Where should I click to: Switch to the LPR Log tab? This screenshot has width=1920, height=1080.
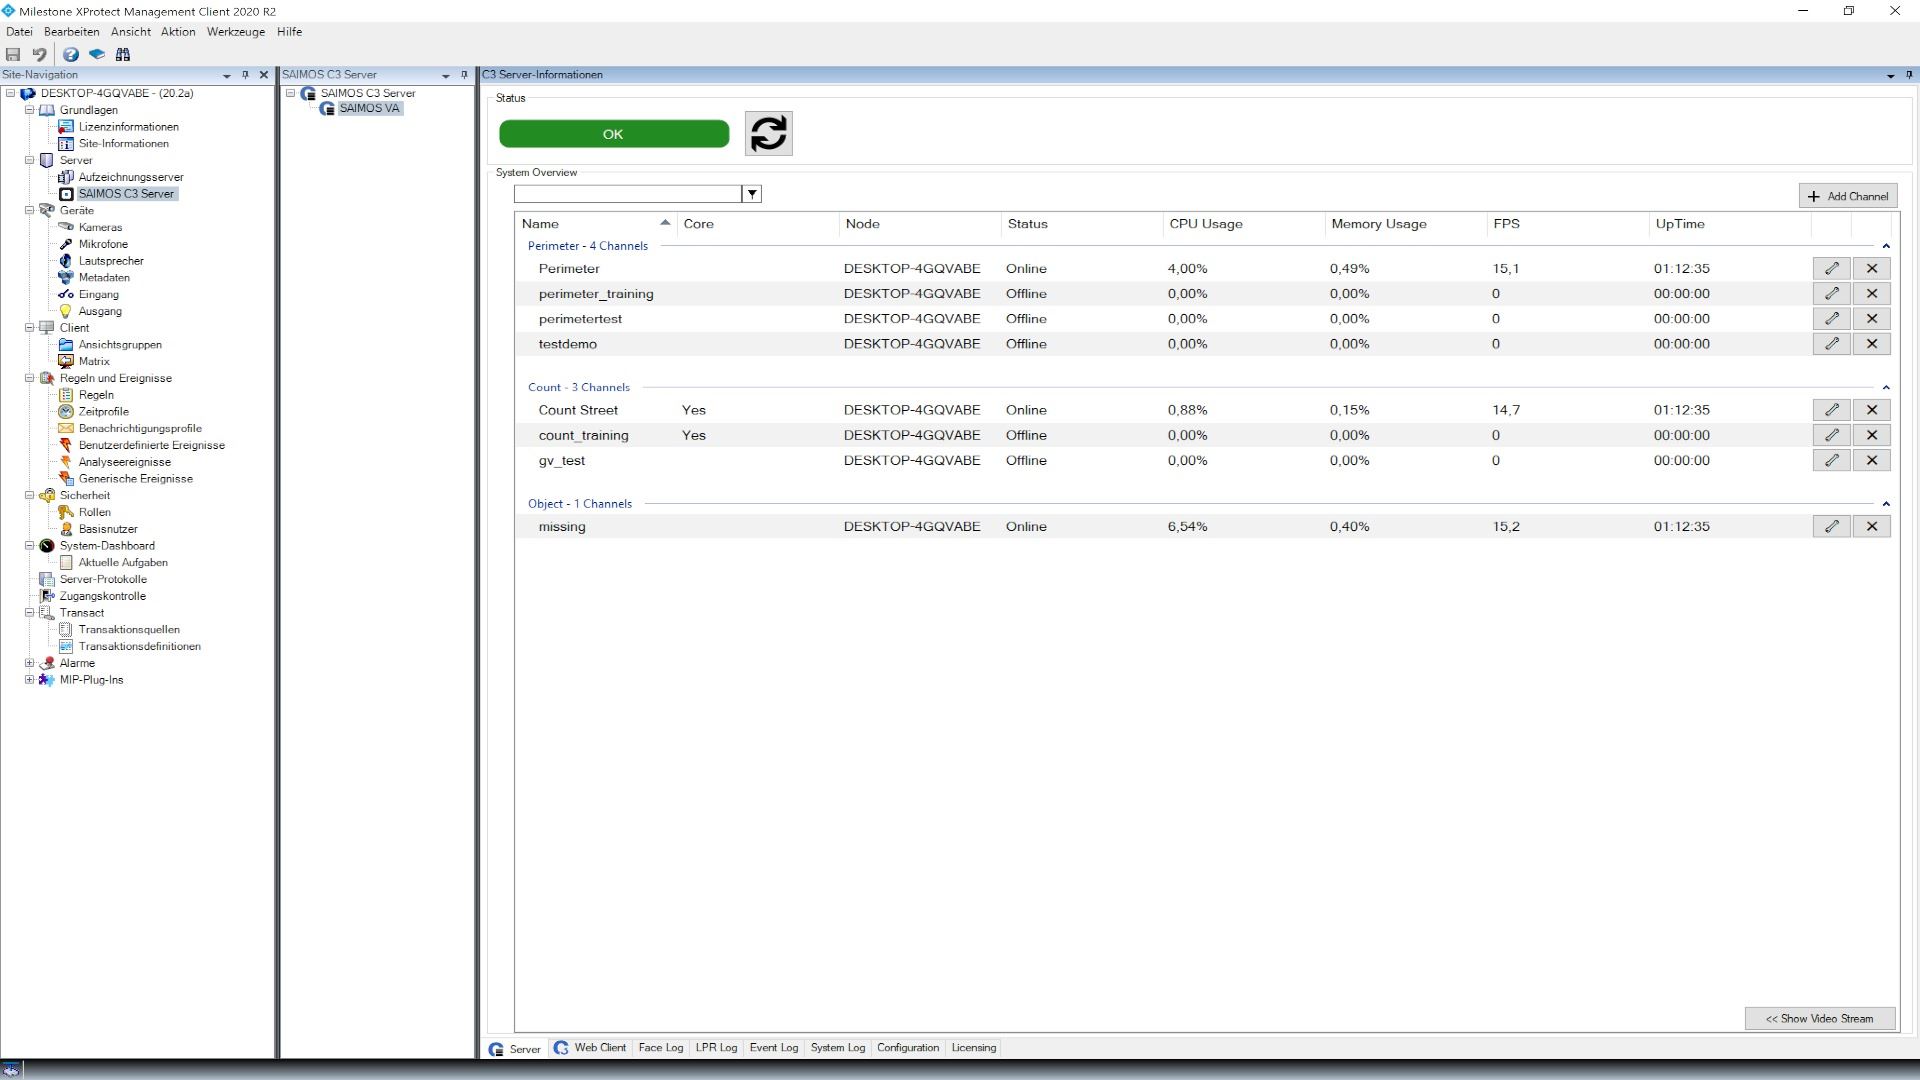716,1048
